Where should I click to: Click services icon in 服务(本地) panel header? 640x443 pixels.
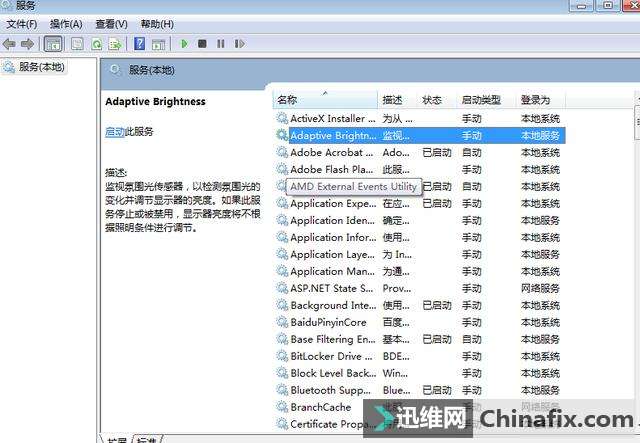[x=116, y=70]
